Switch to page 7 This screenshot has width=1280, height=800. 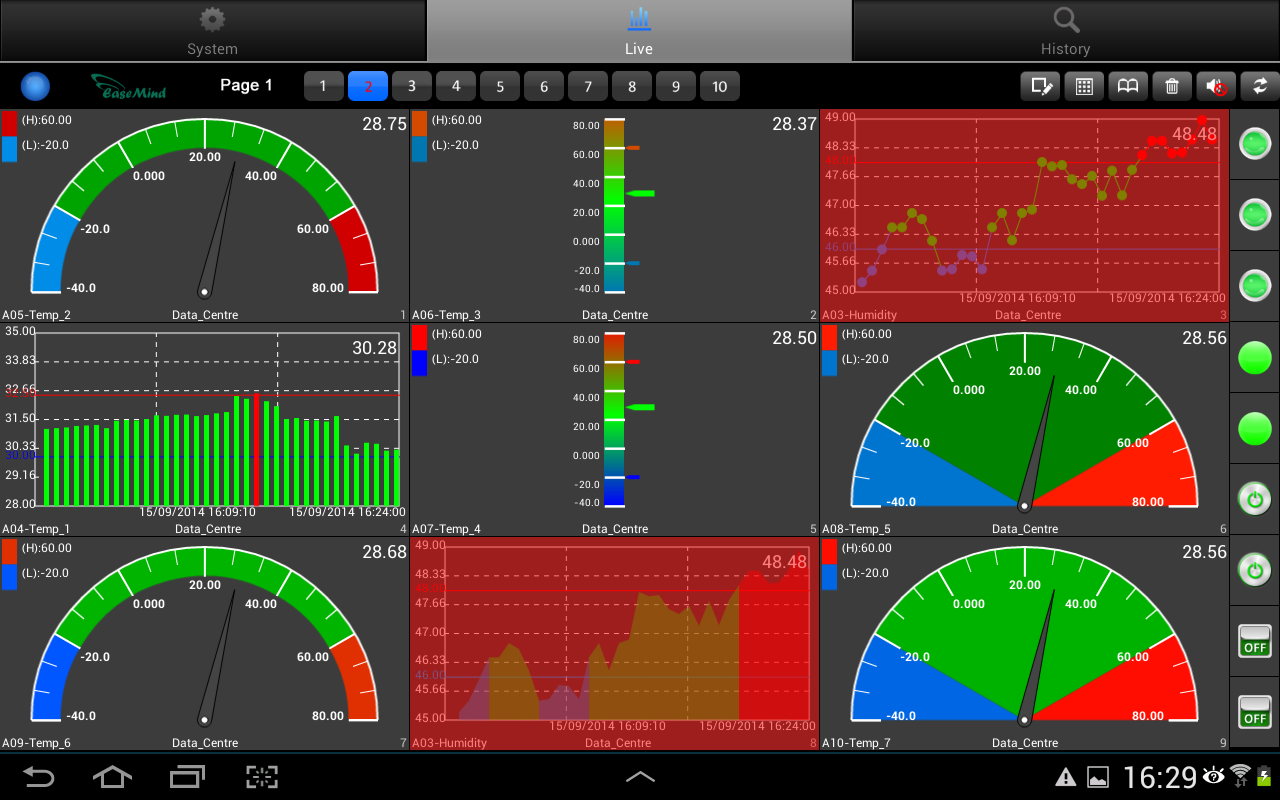pyautogui.click(x=587, y=86)
